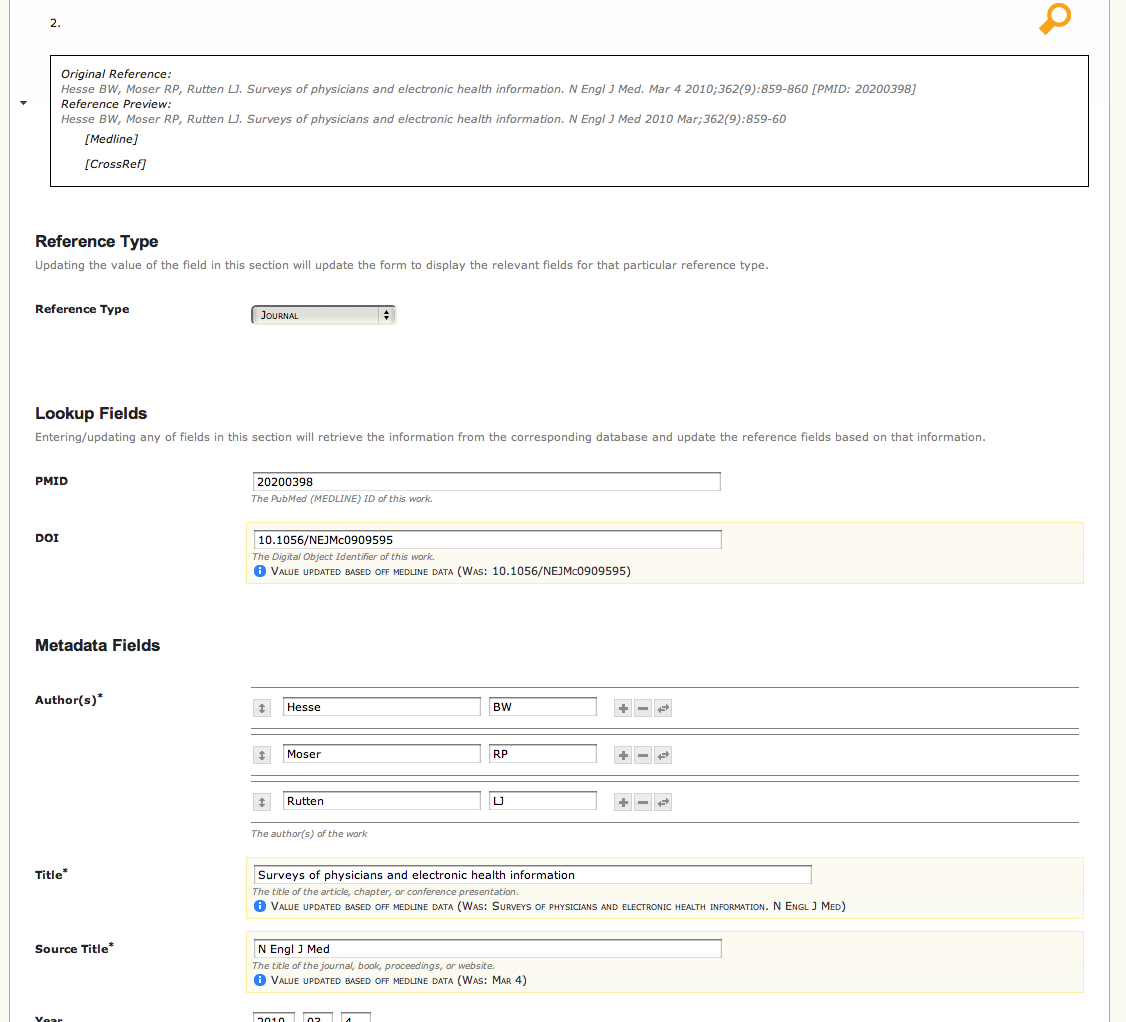Collapse reference 2 using the left arrow
This screenshot has height=1022, width=1126.
click(x=23, y=103)
